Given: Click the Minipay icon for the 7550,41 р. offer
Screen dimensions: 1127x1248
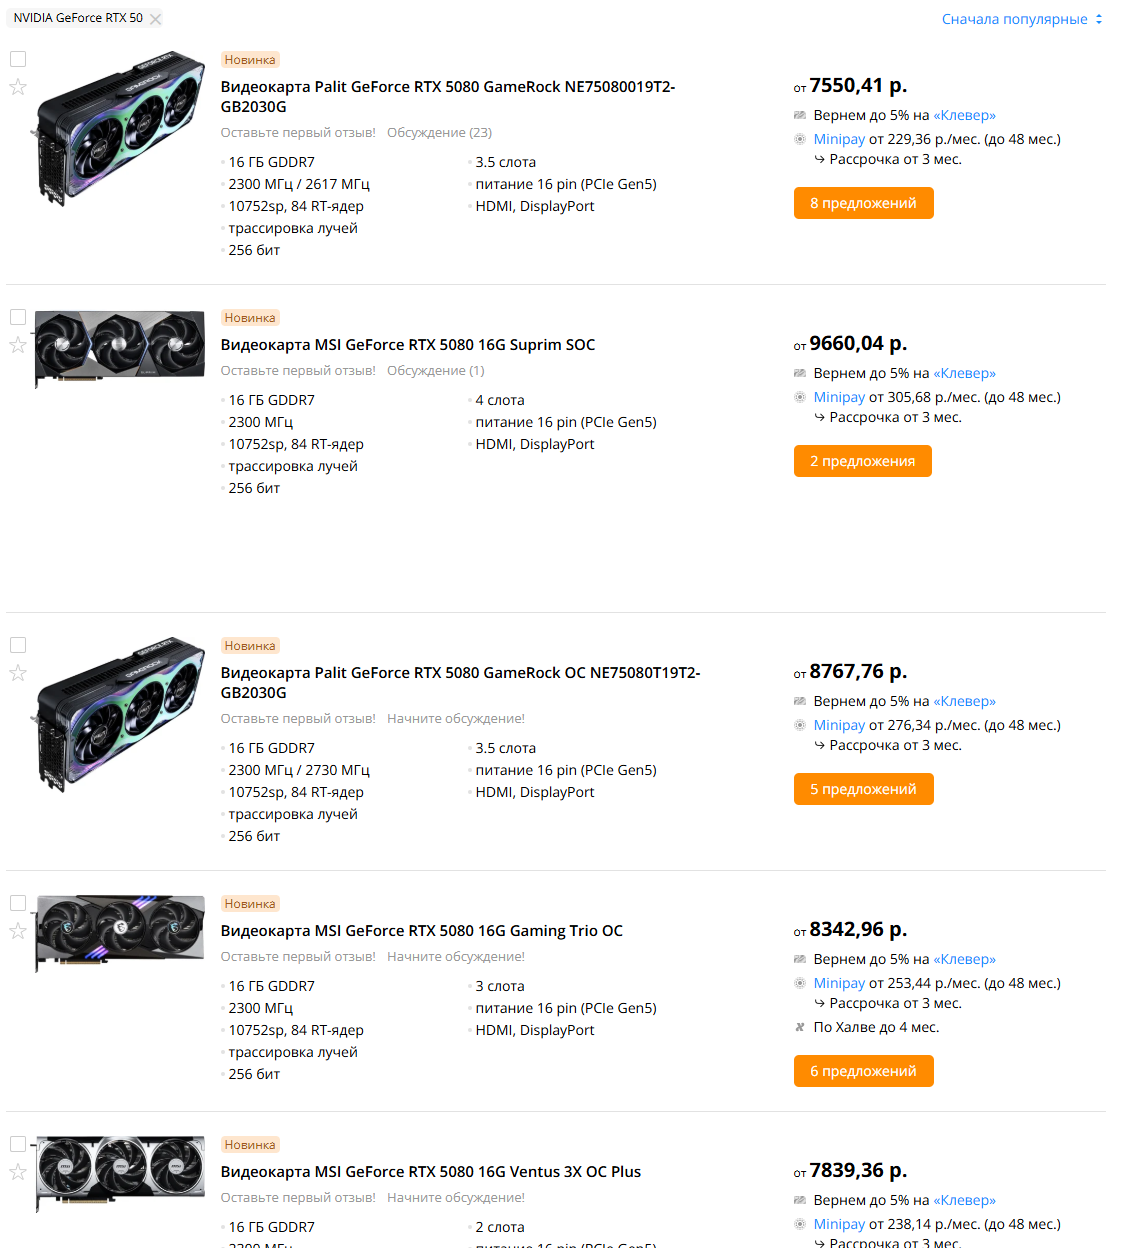Looking at the screenshot, I should 800,140.
